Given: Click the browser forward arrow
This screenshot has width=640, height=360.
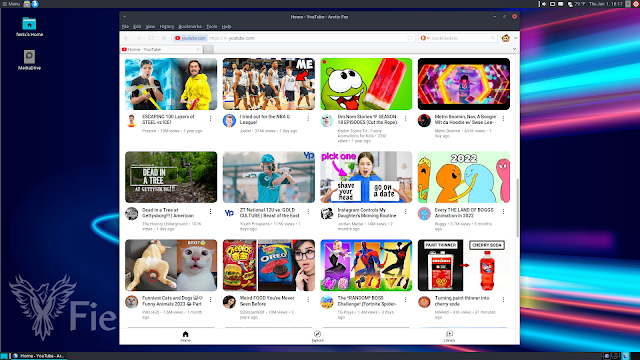Looking at the screenshot, I should click(139, 38).
